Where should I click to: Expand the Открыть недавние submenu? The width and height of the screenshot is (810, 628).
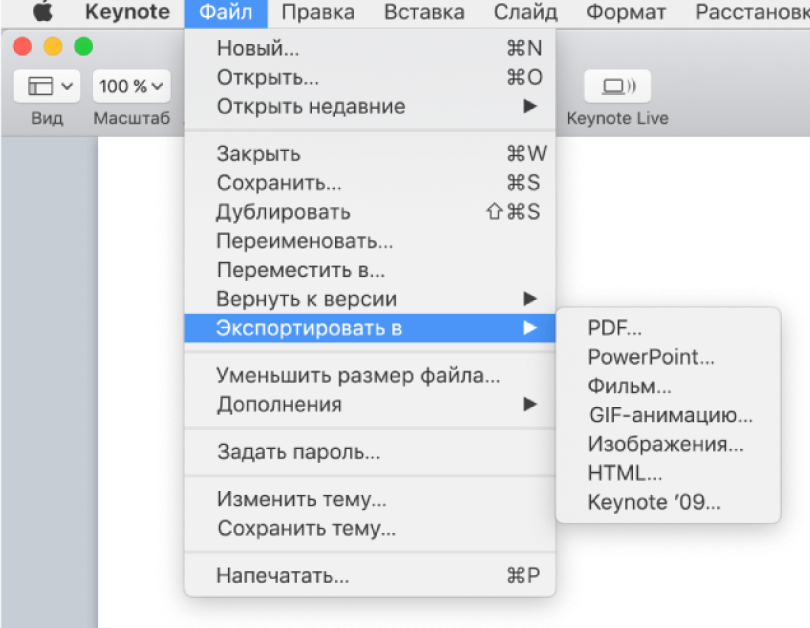[x=370, y=106]
